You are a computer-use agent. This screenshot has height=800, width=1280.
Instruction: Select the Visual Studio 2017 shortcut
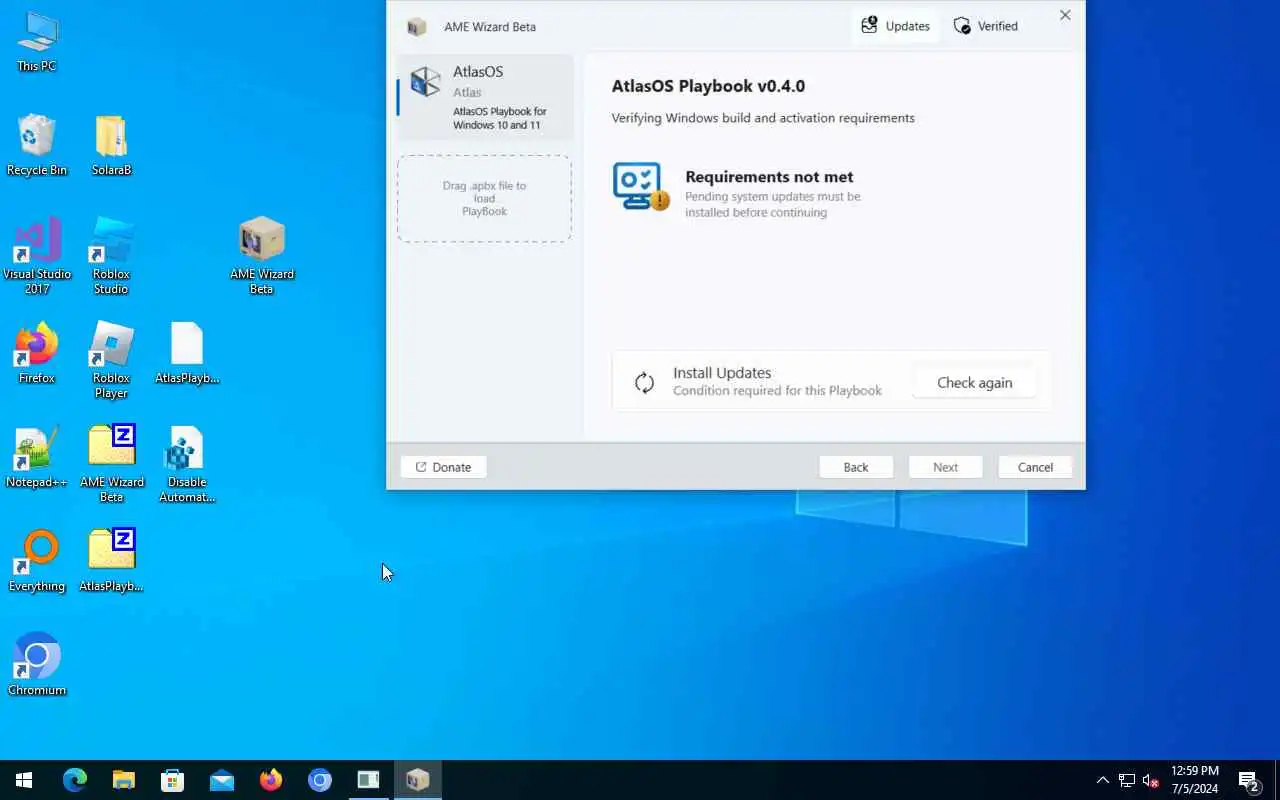click(37, 256)
